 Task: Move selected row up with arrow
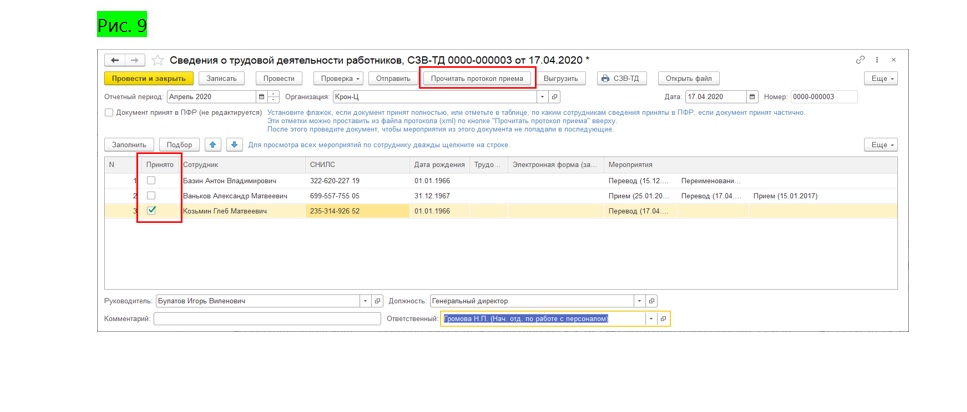click(213, 145)
